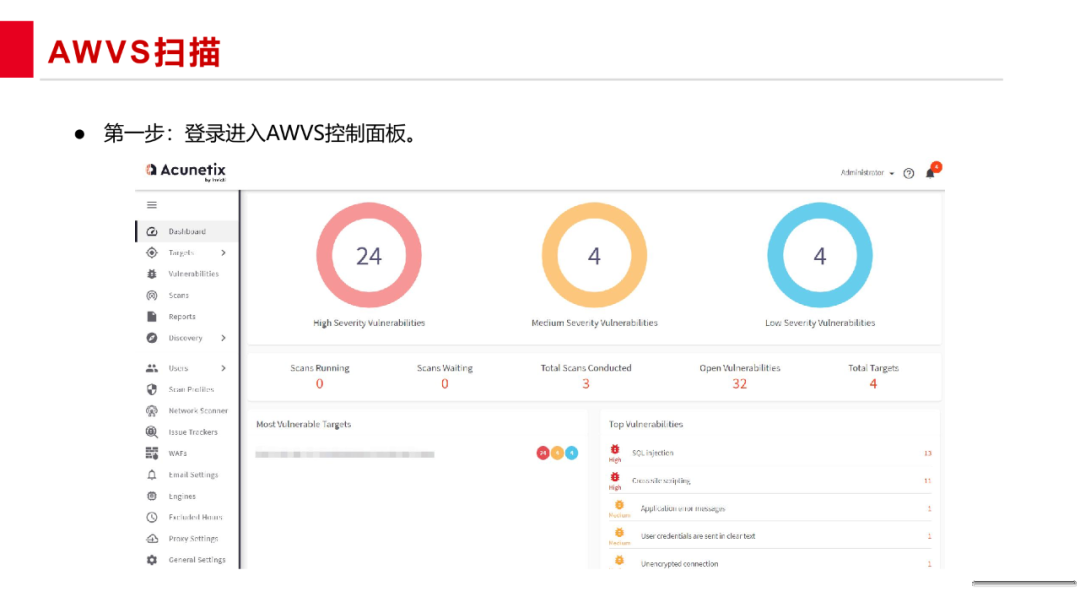Click the blue low-count badge on target
Viewport: 1080px width, 608px height.
click(x=572, y=453)
